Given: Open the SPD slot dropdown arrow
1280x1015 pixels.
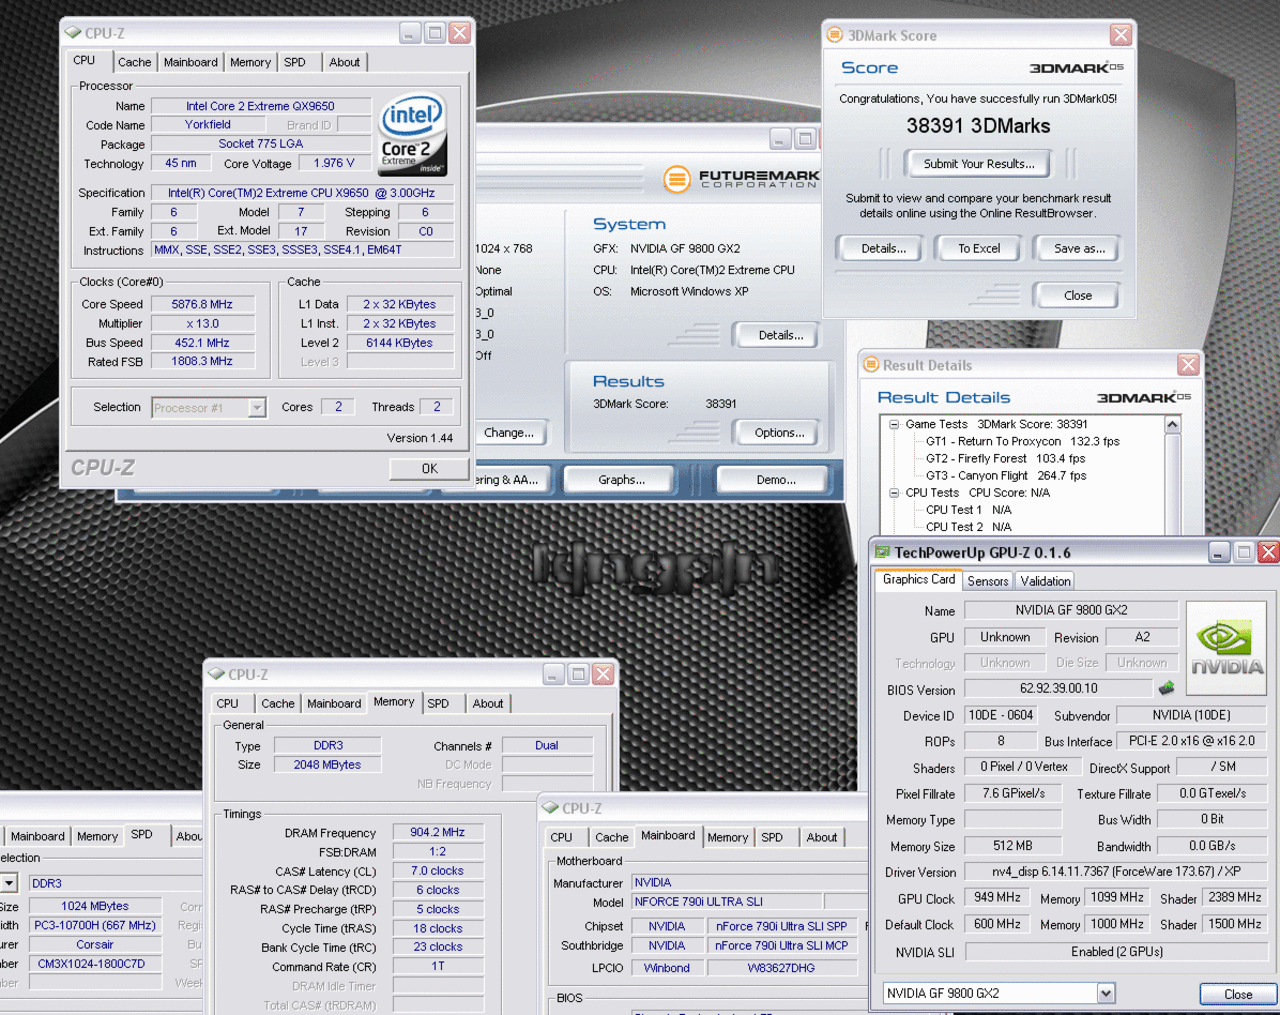Looking at the screenshot, I should [9, 883].
